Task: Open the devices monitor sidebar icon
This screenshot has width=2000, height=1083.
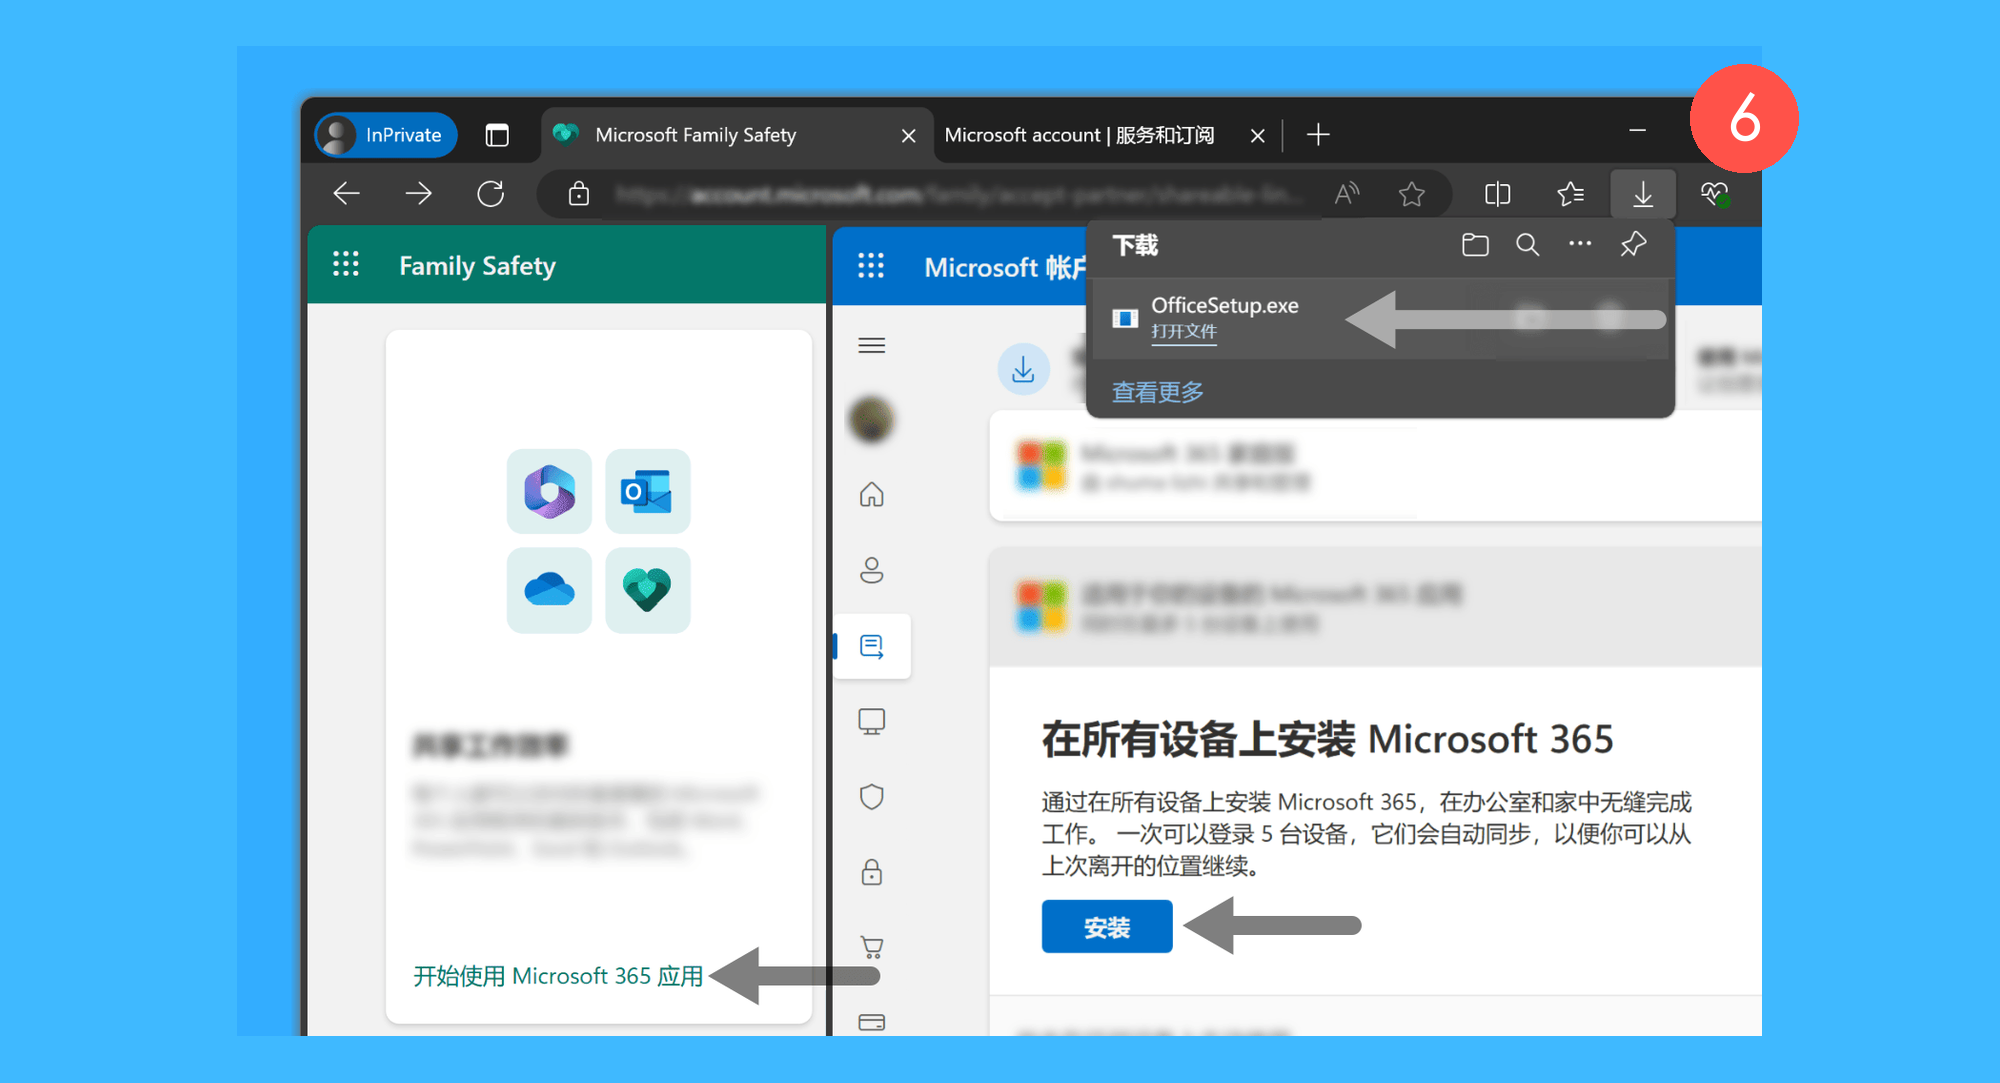Action: (x=872, y=721)
